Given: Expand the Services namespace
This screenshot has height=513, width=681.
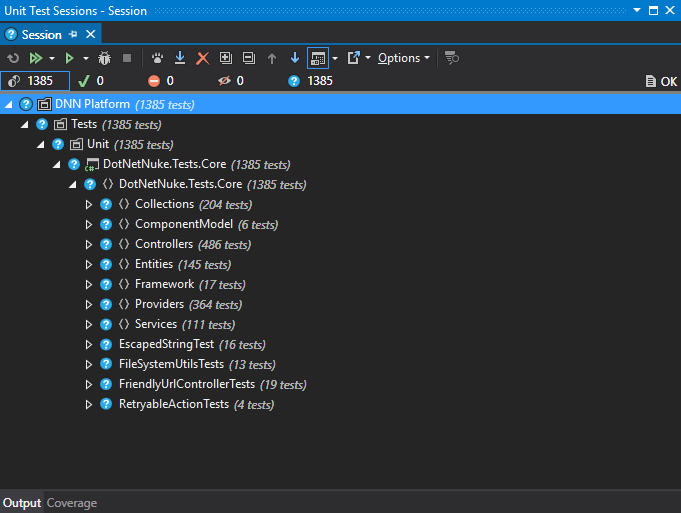Looking at the screenshot, I should [89, 324].
